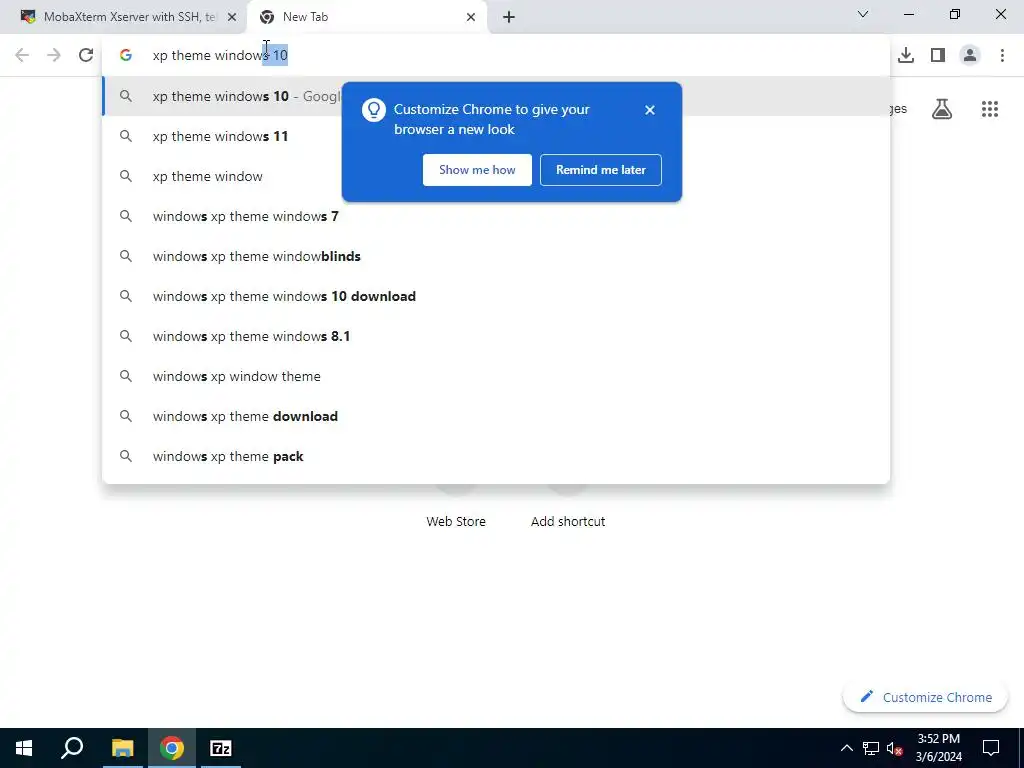Select suggestion windows xp theme windowblinds

496,256
